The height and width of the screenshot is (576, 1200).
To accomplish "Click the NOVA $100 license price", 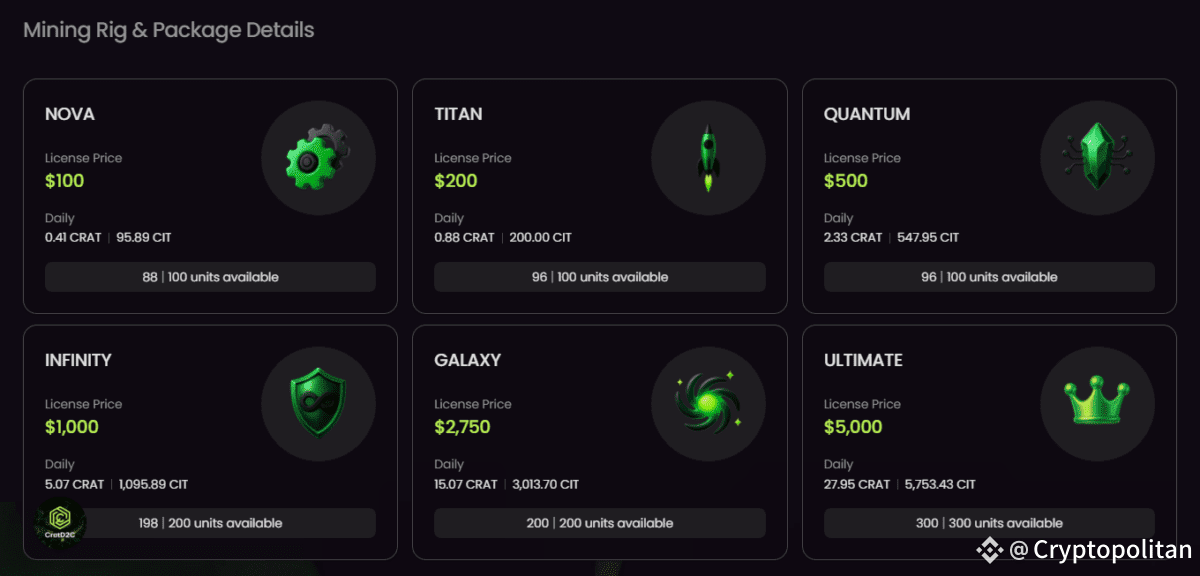I will (65, 181).
